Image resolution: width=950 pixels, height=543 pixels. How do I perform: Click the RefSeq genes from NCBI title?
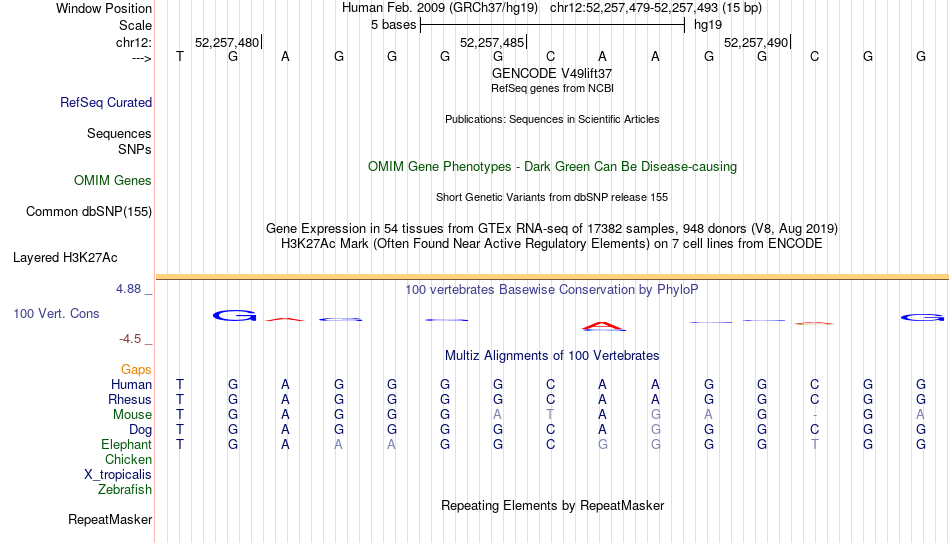[x=552, y=88]
